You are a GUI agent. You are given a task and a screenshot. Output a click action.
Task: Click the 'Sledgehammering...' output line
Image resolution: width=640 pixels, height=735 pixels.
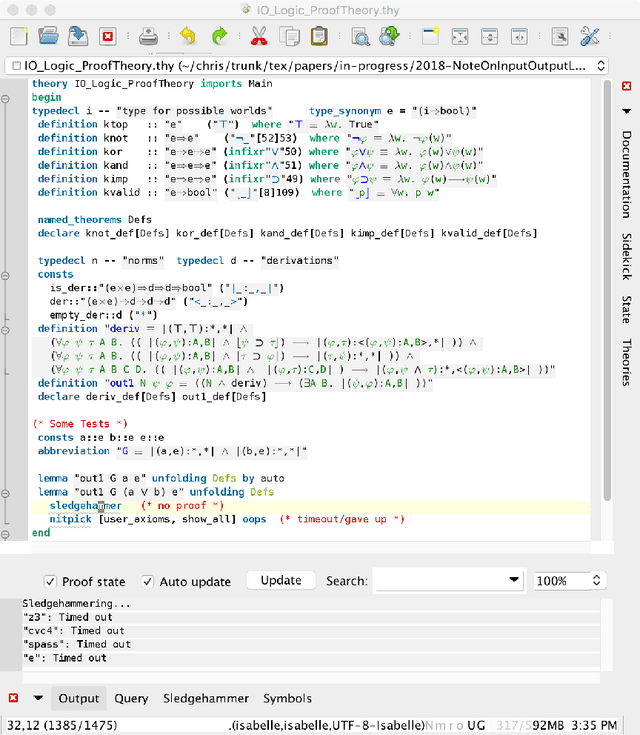point(76,603)
